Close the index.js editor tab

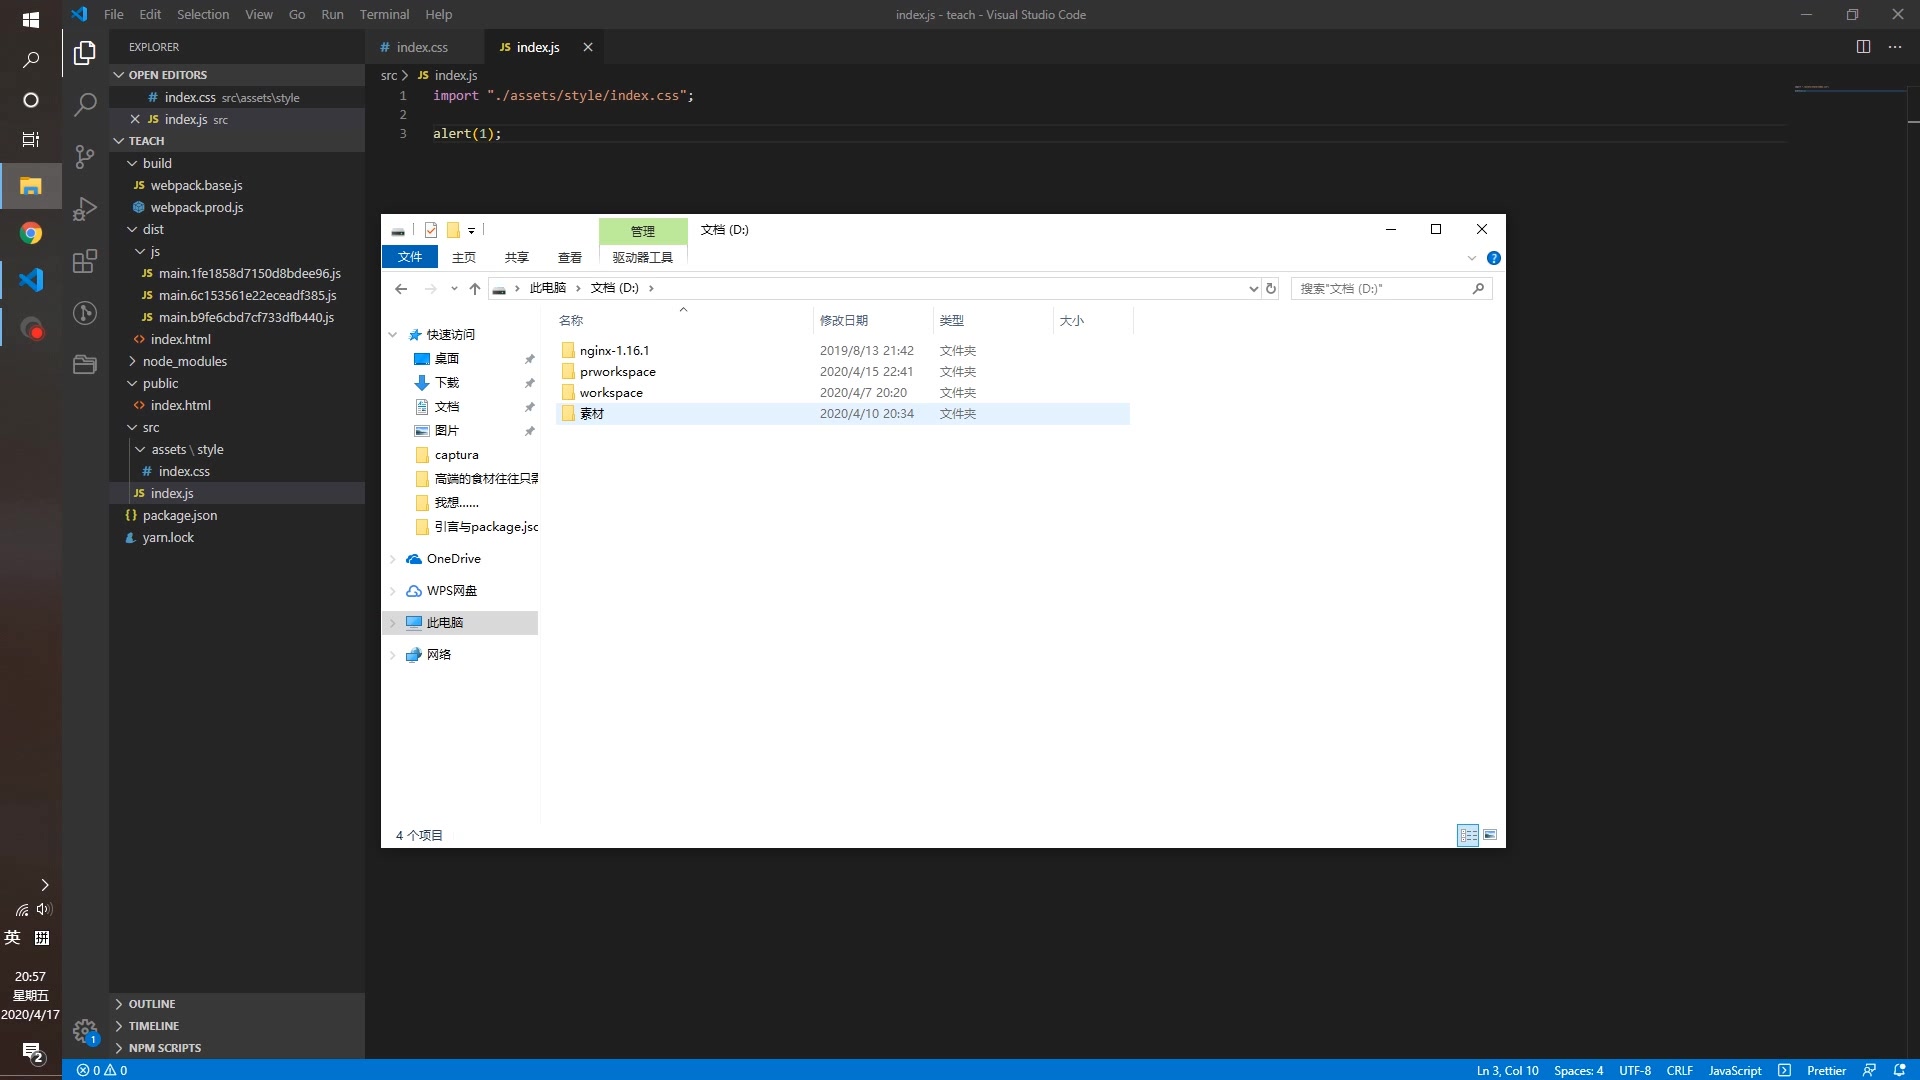coord(588,47)
